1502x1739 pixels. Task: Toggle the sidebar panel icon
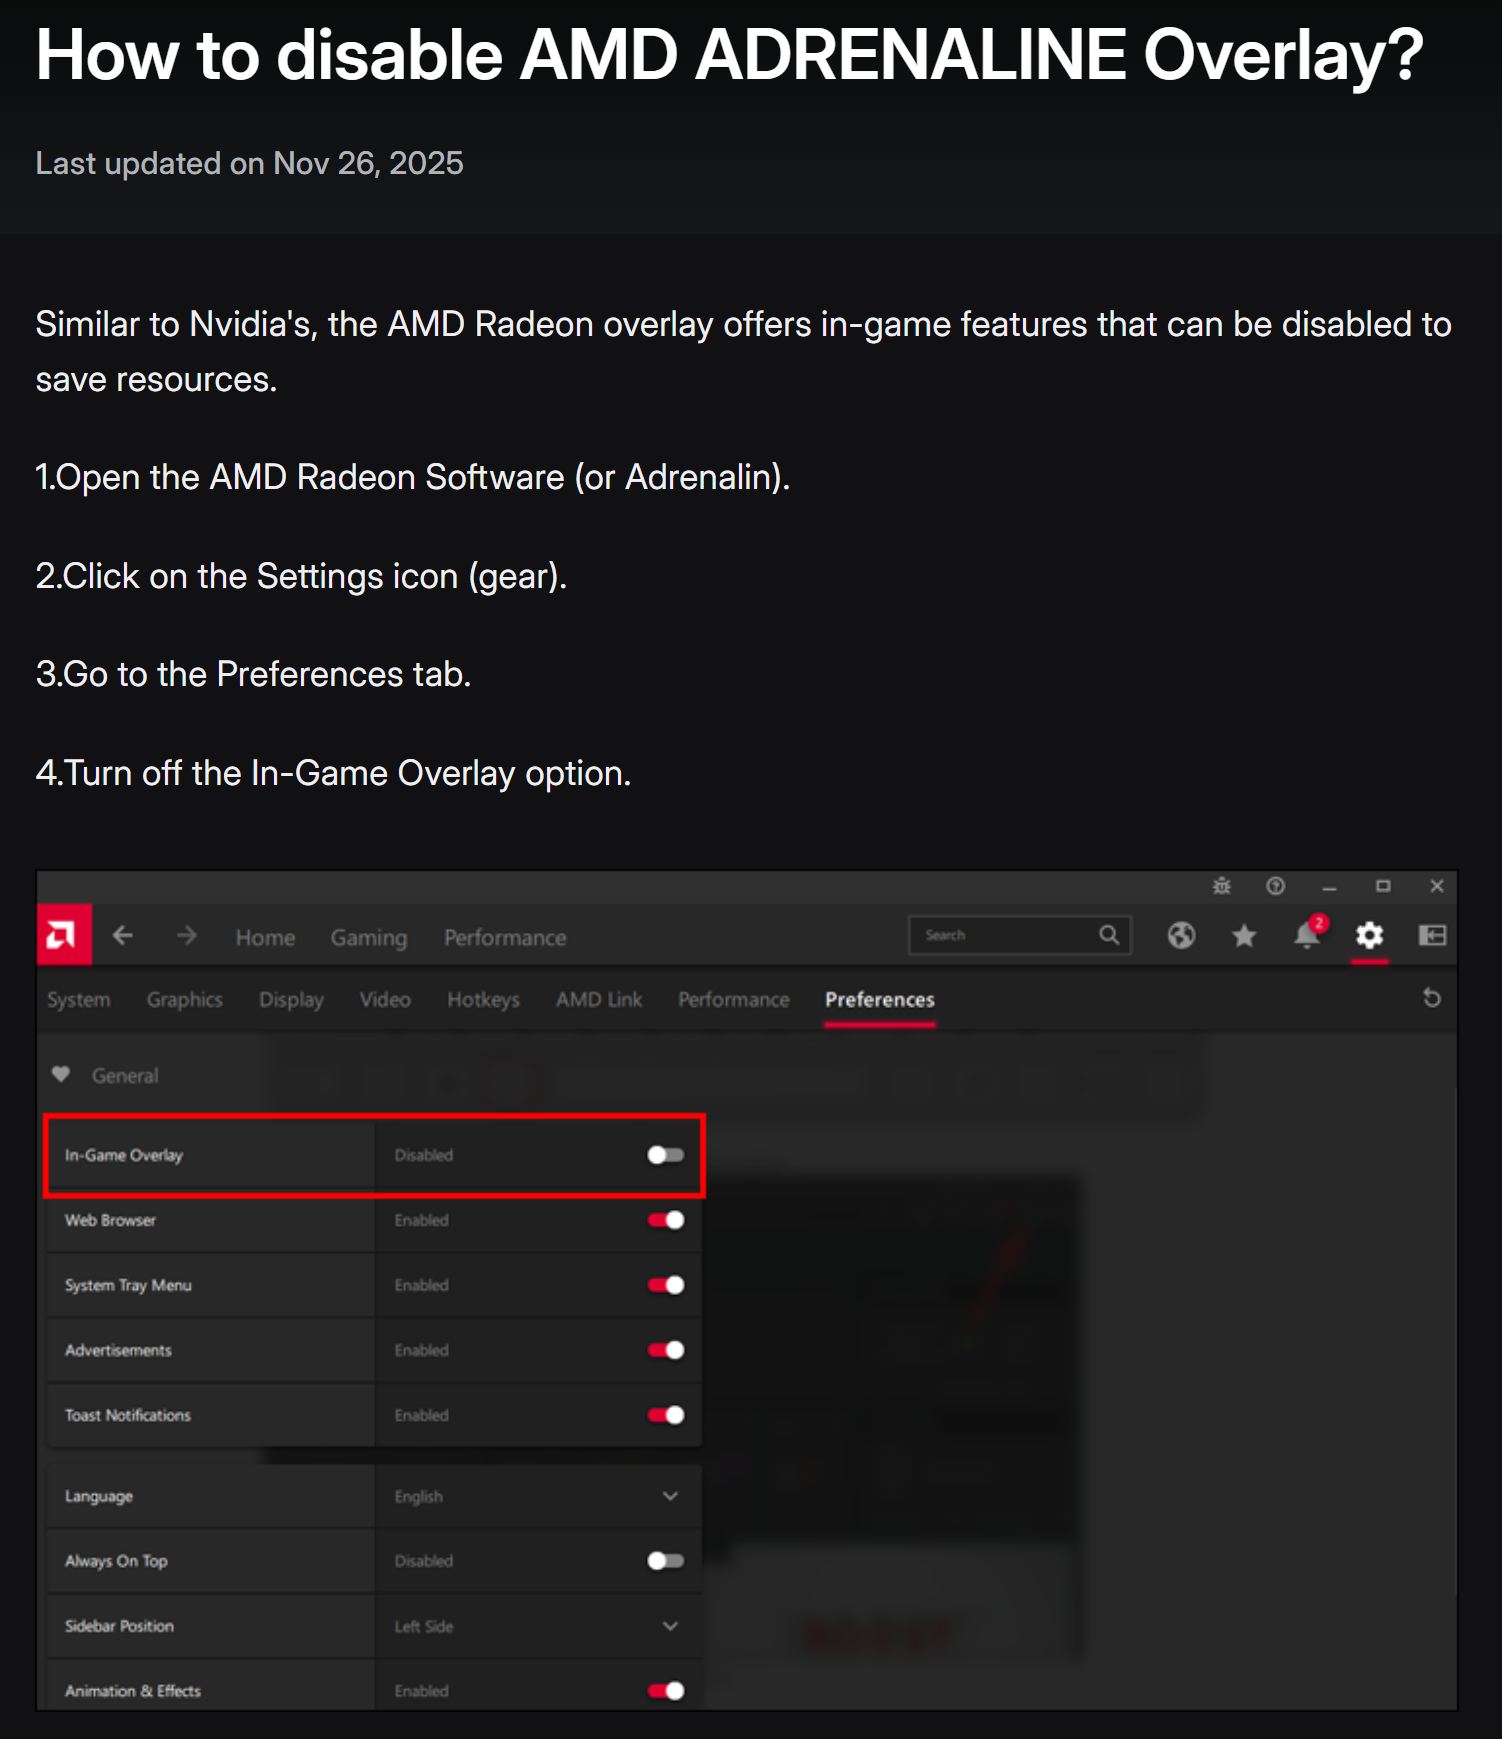point(1432,935)
